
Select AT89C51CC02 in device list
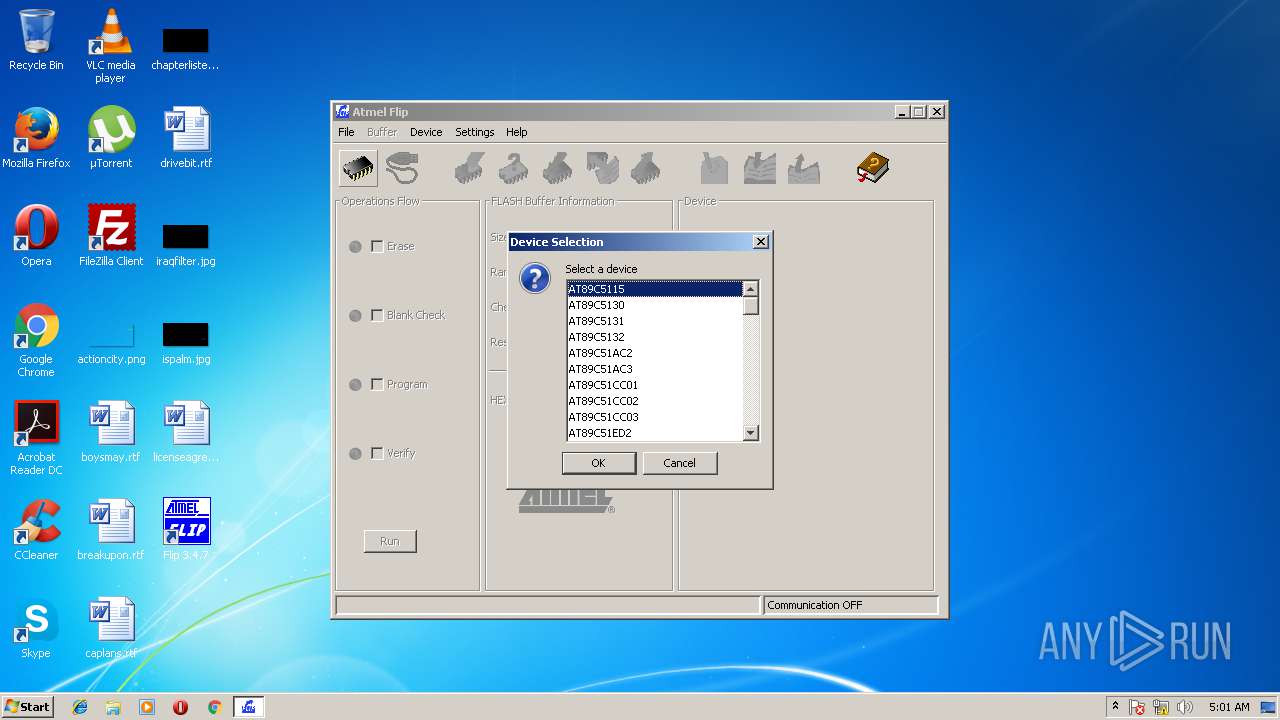coord(655,401)
